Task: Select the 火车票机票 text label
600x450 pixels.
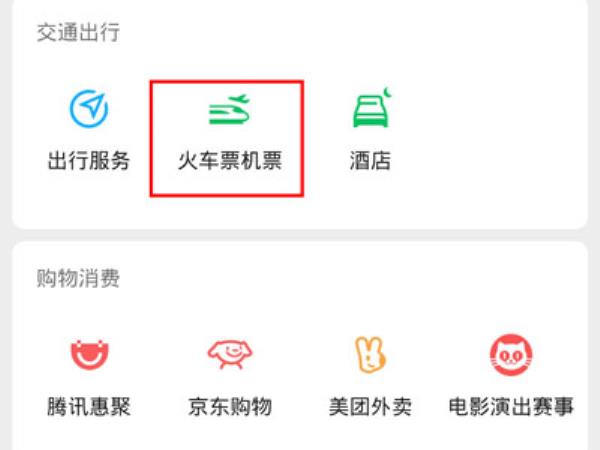Action: click(x=230, y=160)
